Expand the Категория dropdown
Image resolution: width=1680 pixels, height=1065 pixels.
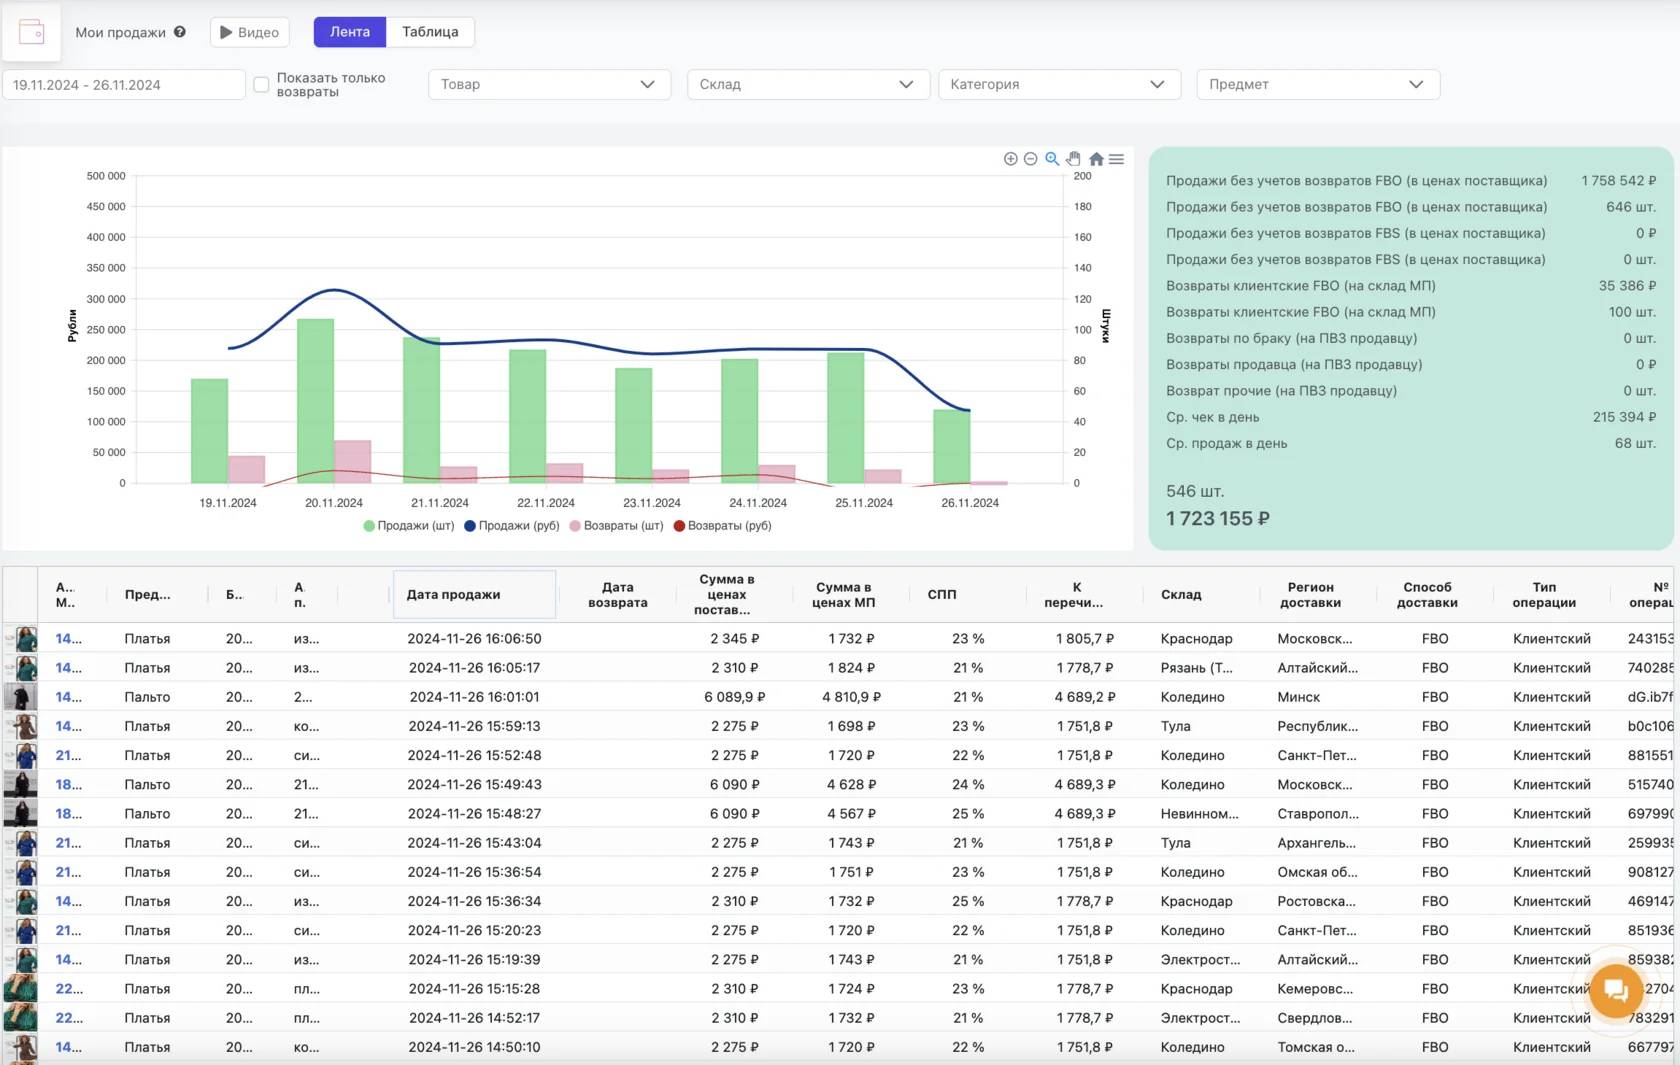pos(1058,85)
